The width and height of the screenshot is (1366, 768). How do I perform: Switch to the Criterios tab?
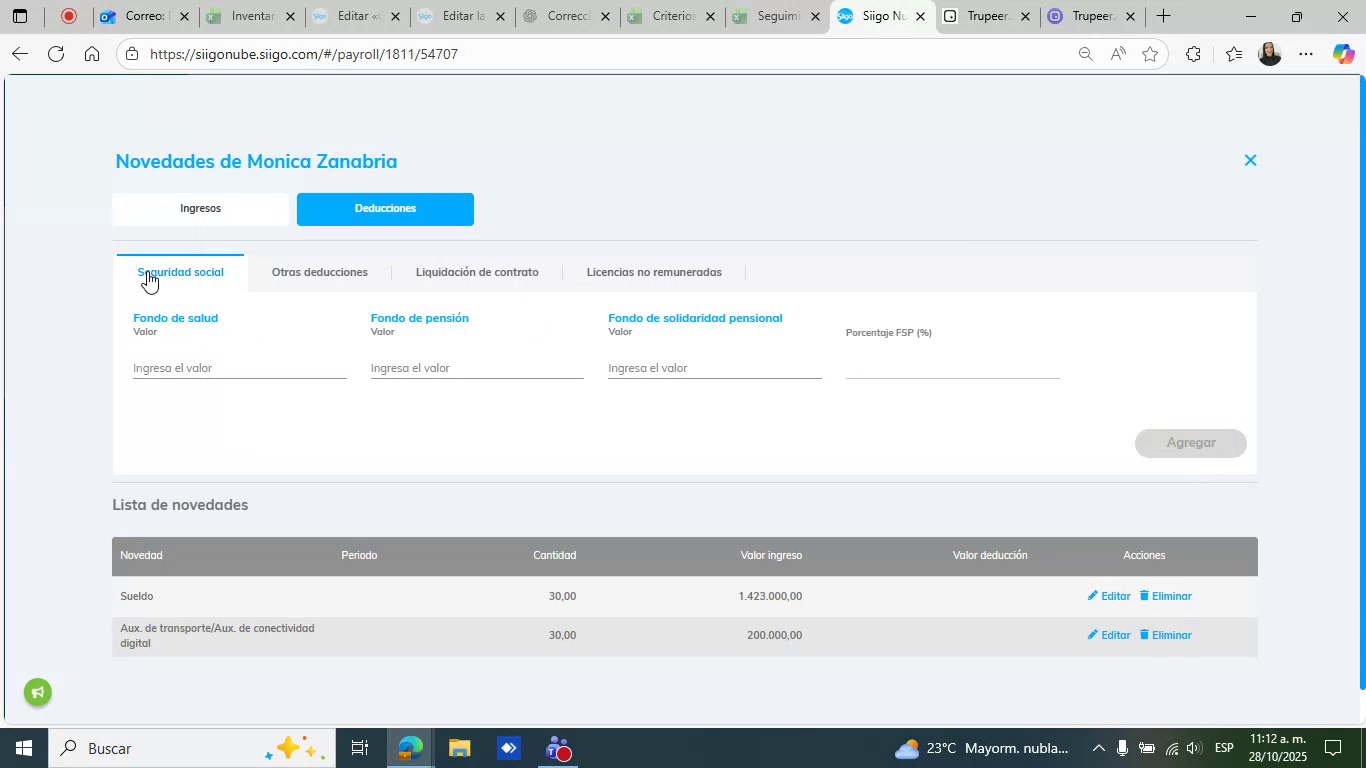[x=671, y=16]
